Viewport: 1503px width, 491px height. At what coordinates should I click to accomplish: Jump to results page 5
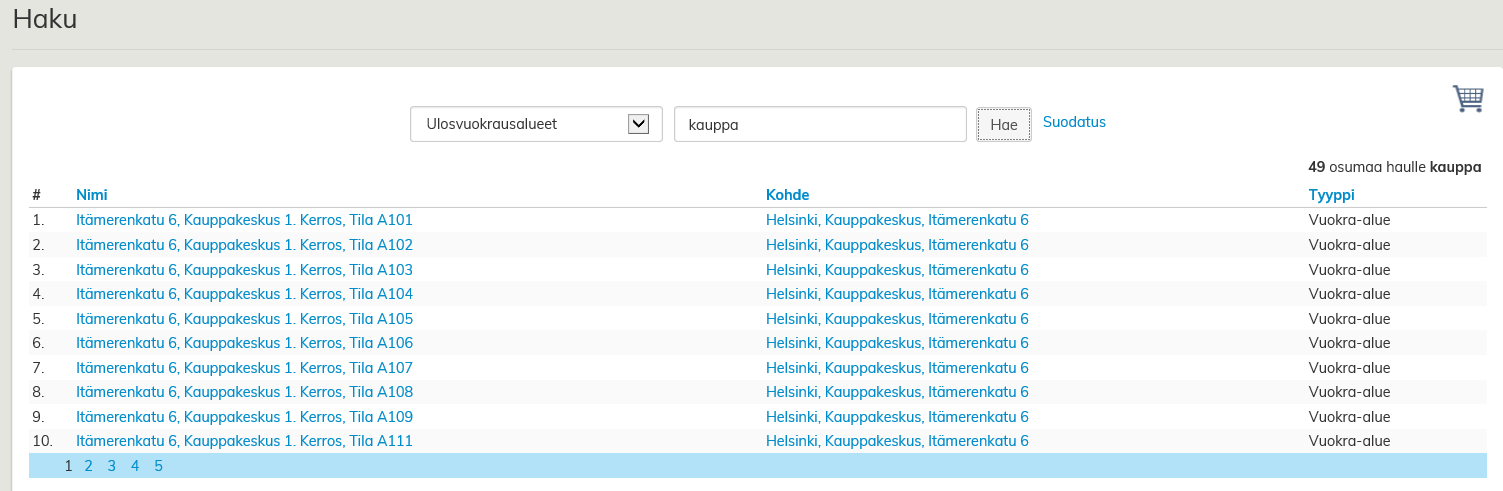(x=158, y=466)
